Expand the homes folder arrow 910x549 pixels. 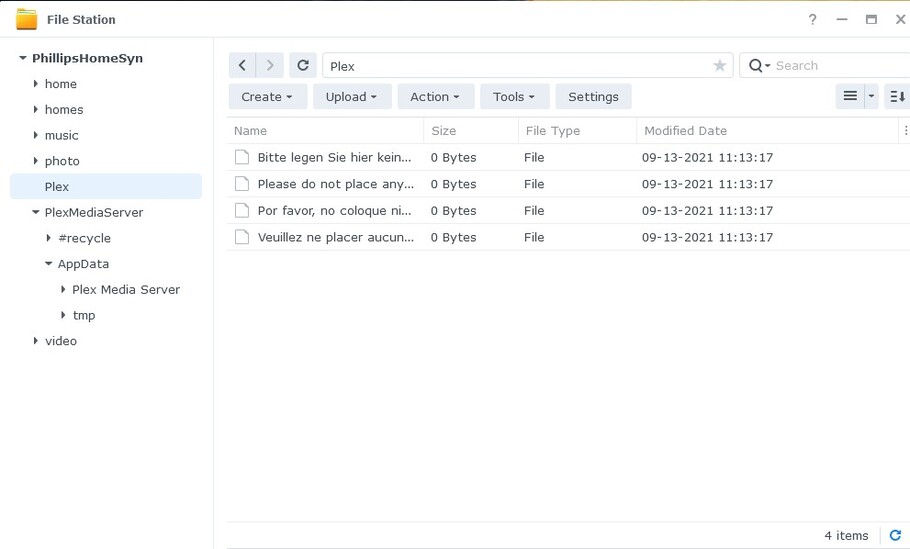[x=35, y=109]
